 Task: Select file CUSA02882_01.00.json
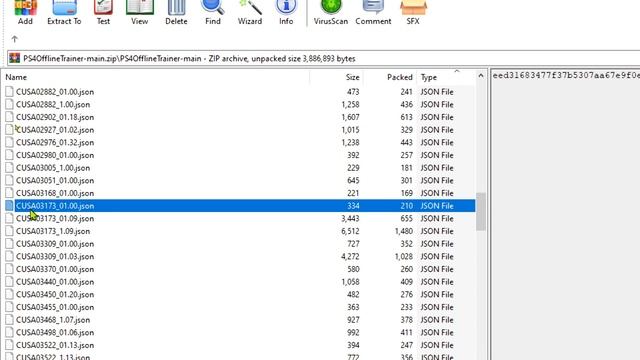point(55,92)
